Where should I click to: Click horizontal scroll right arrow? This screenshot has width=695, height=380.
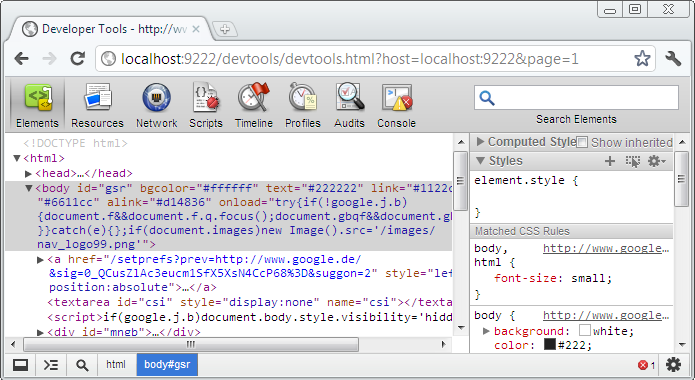coord(443,345)
